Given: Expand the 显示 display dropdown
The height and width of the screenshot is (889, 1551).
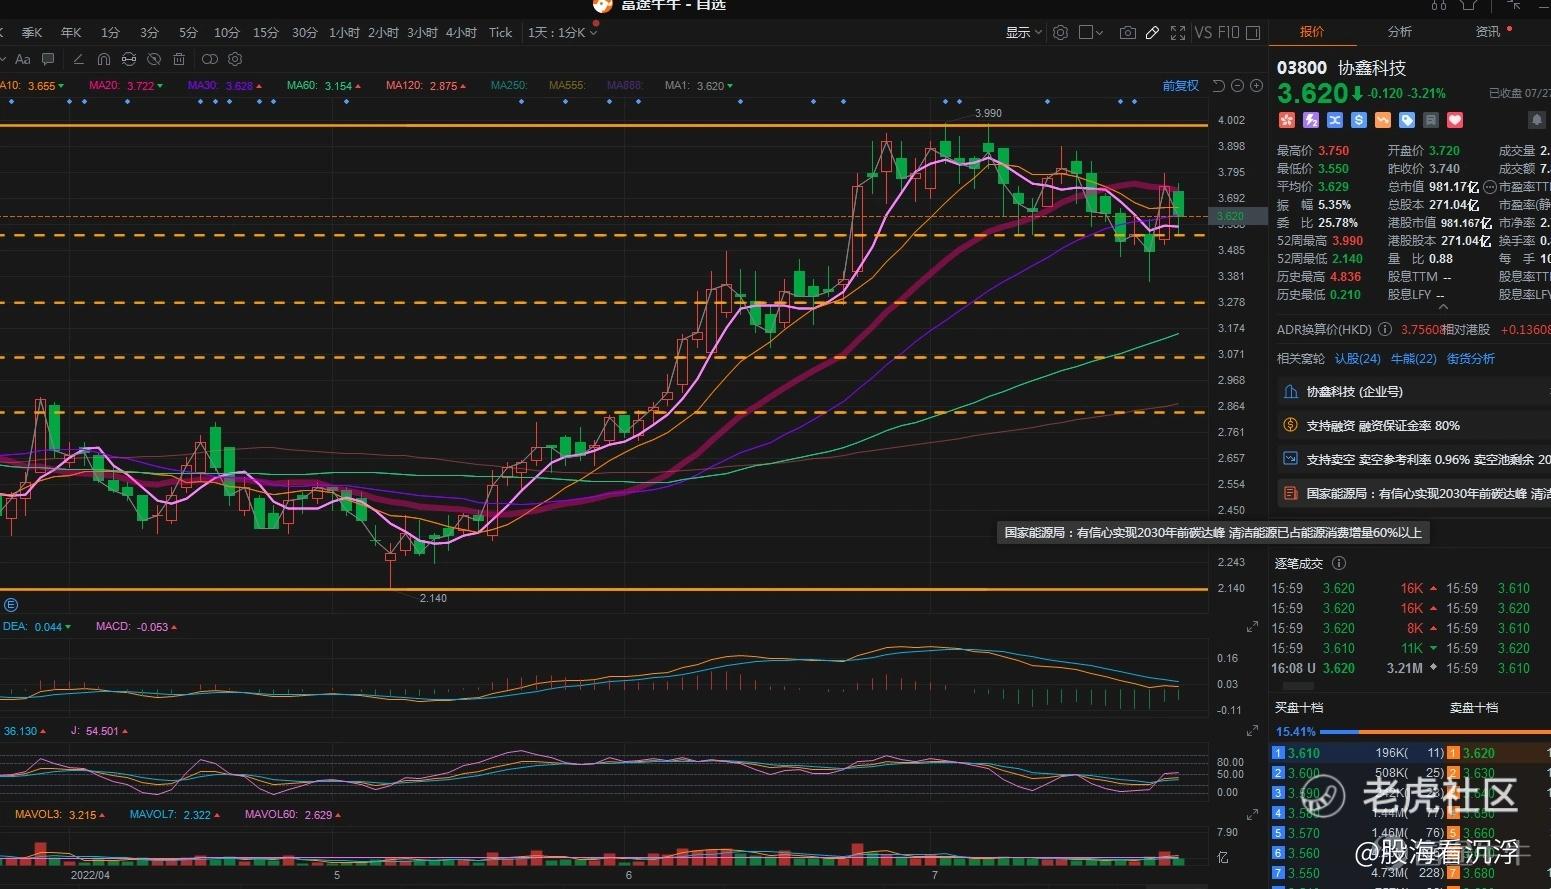Looking at the screenshot, I should coord(1023,33).
